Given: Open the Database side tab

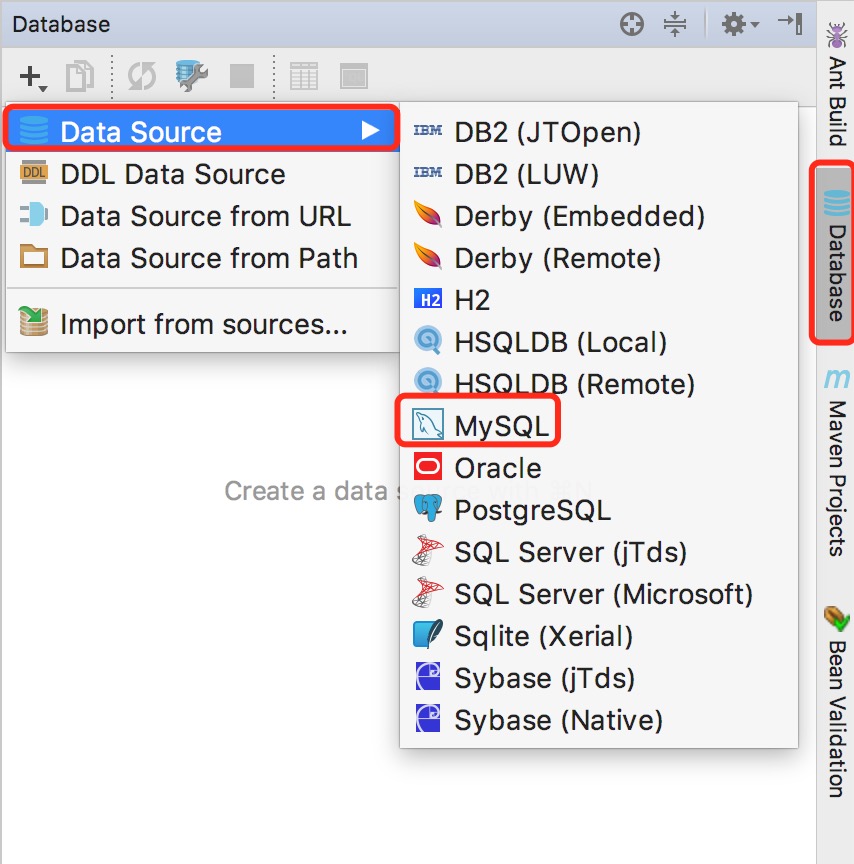Looking at the screenshot, I should click(x=835, y=252).
